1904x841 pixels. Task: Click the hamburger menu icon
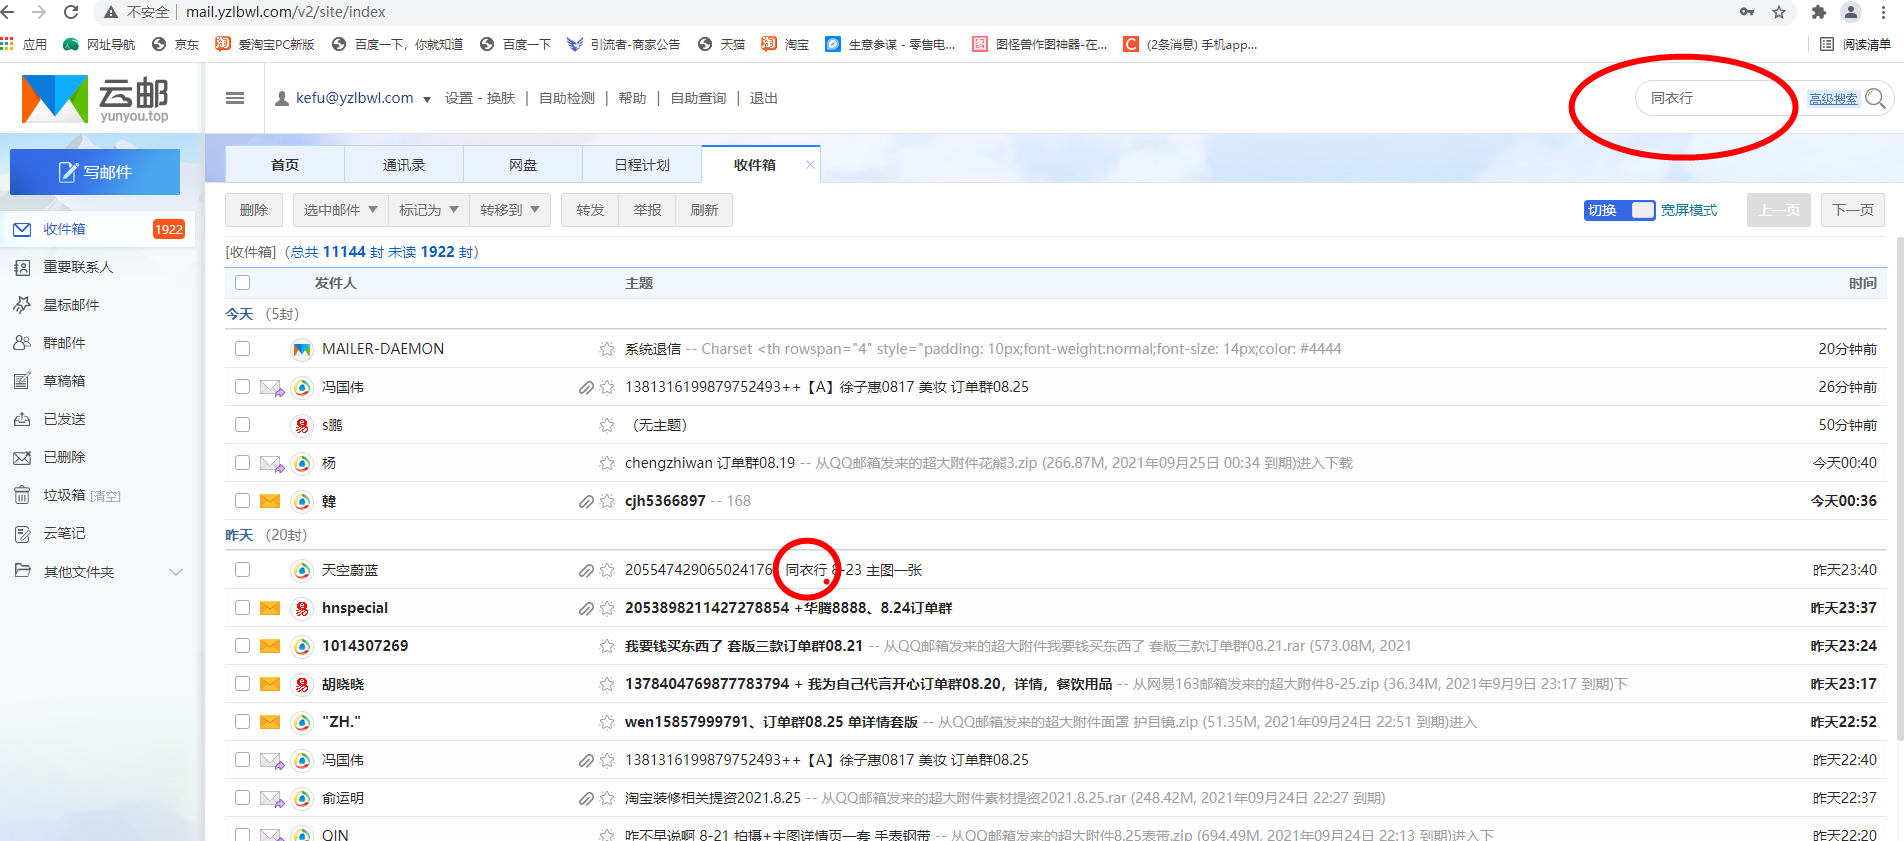tap(235, 98)
